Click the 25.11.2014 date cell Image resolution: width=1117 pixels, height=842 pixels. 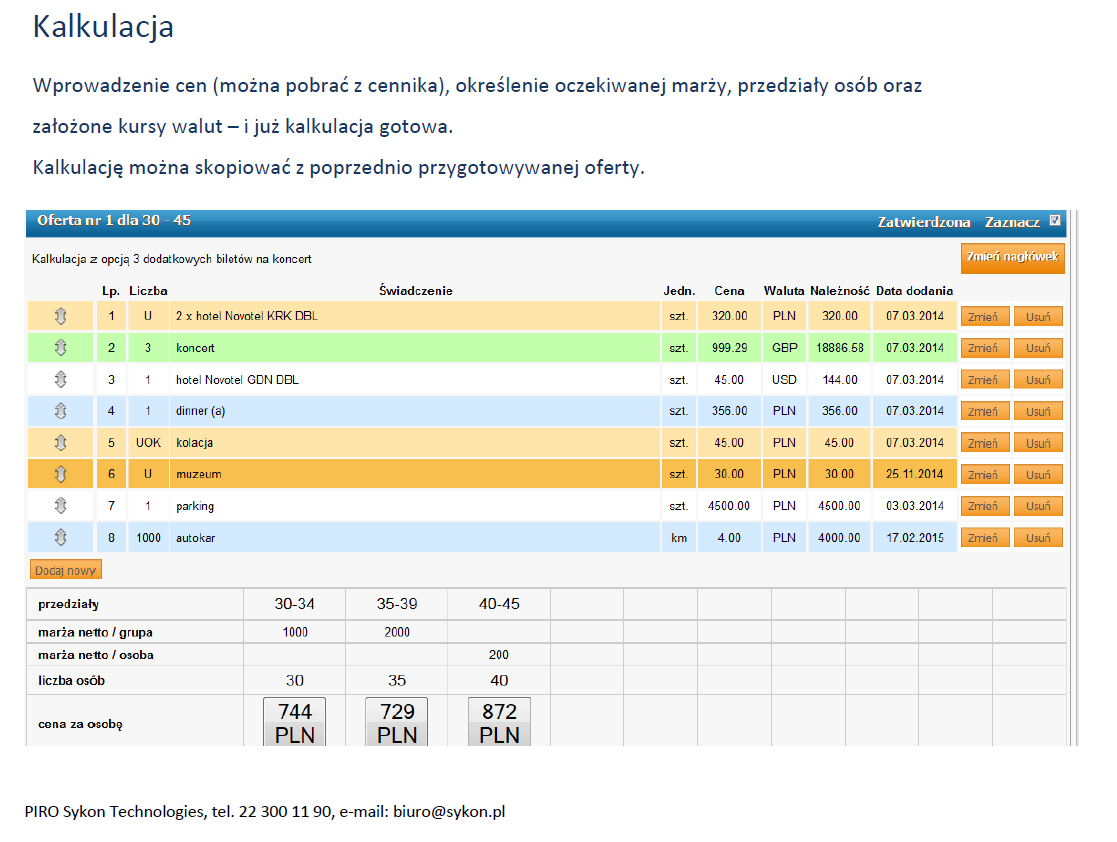coord(914,474)
